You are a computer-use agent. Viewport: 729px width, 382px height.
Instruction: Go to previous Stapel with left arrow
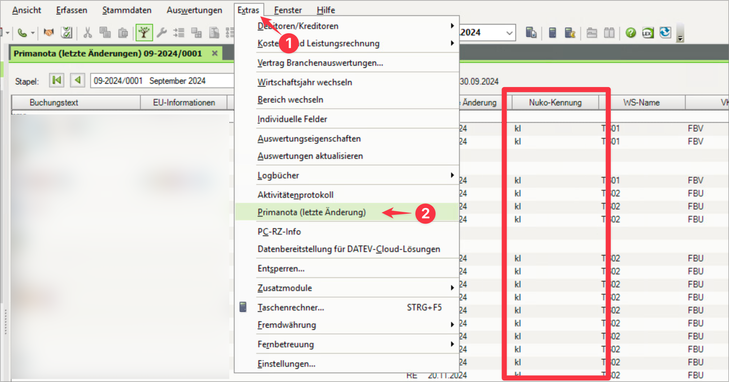[x=78, y=80]
